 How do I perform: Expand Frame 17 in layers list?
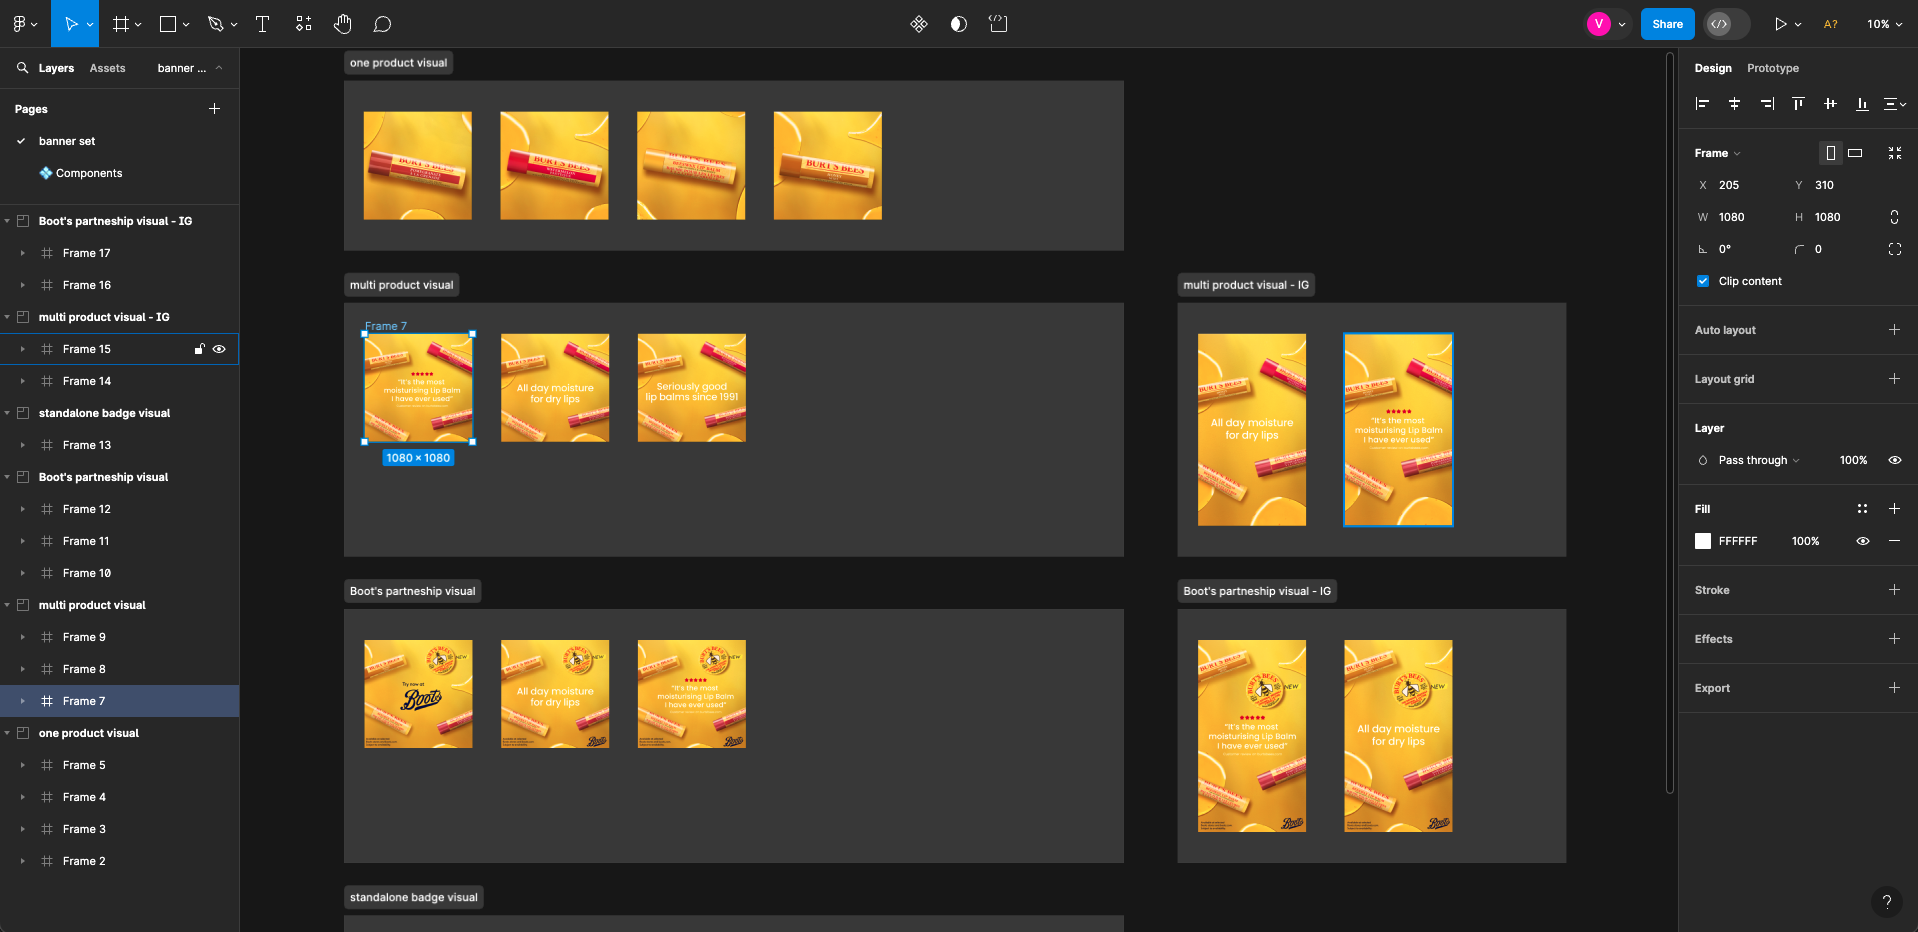23,253
